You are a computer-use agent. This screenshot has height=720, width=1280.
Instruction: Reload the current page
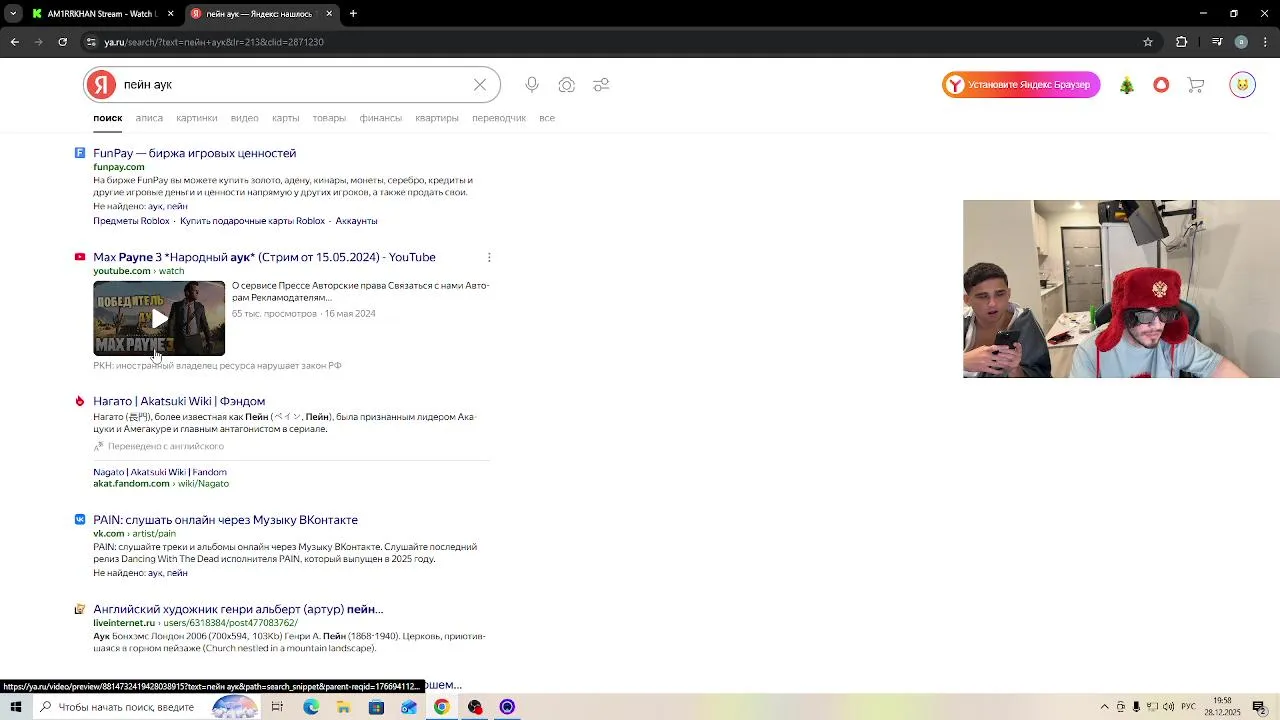click(63, 42)
